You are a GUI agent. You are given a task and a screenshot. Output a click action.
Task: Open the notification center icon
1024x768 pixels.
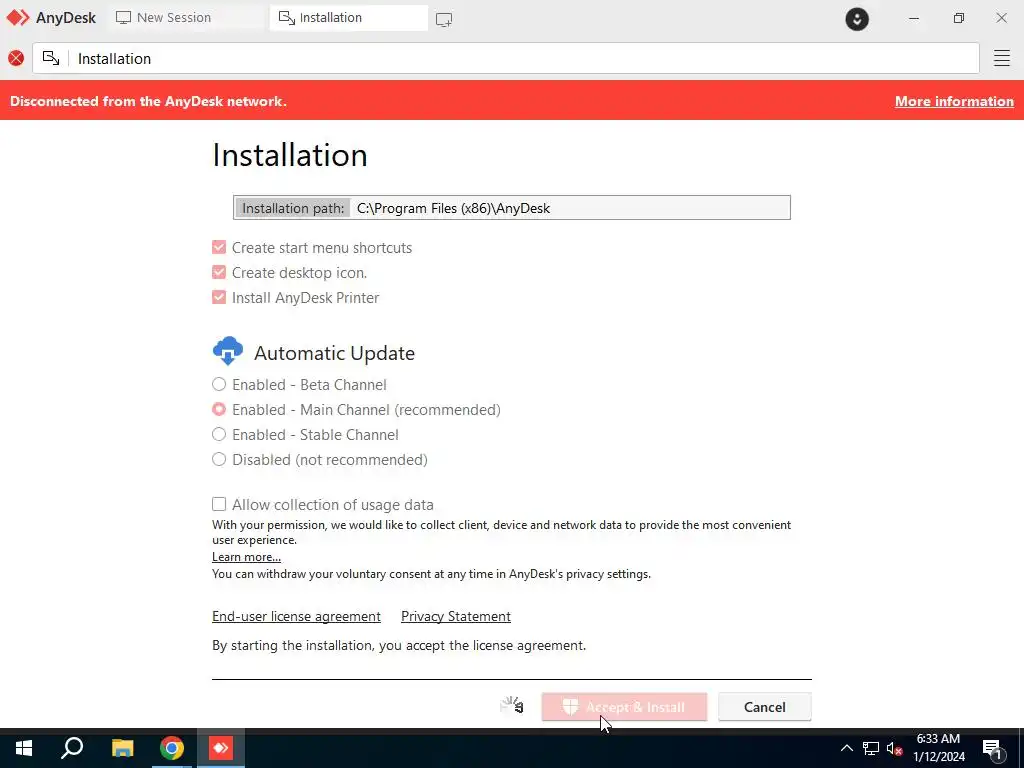coord(993,749)
